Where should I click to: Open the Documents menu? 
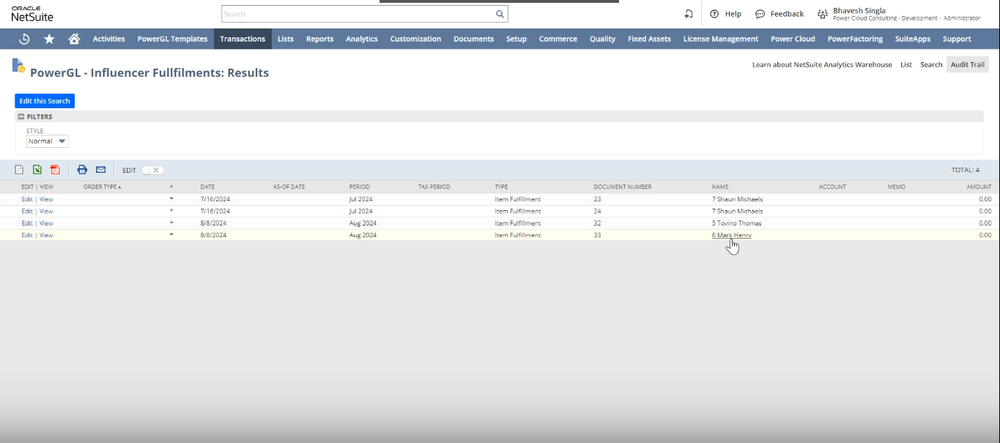click(x=473, y=39)
